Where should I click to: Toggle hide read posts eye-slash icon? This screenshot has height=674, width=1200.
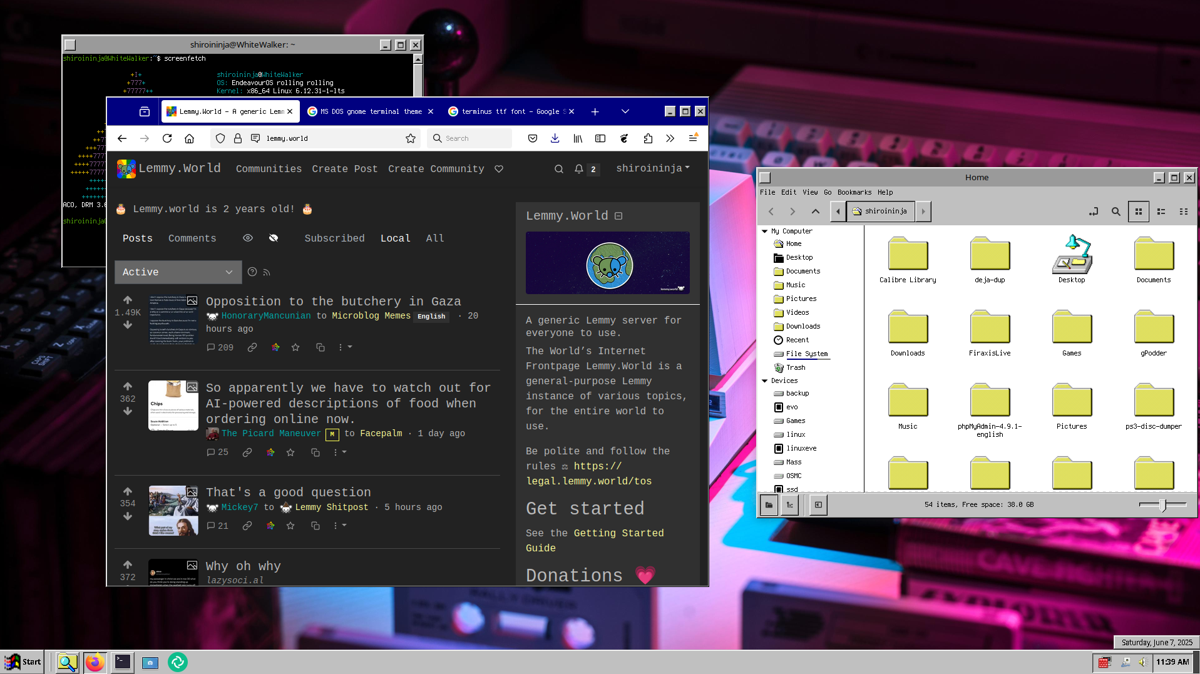point(273,239)
